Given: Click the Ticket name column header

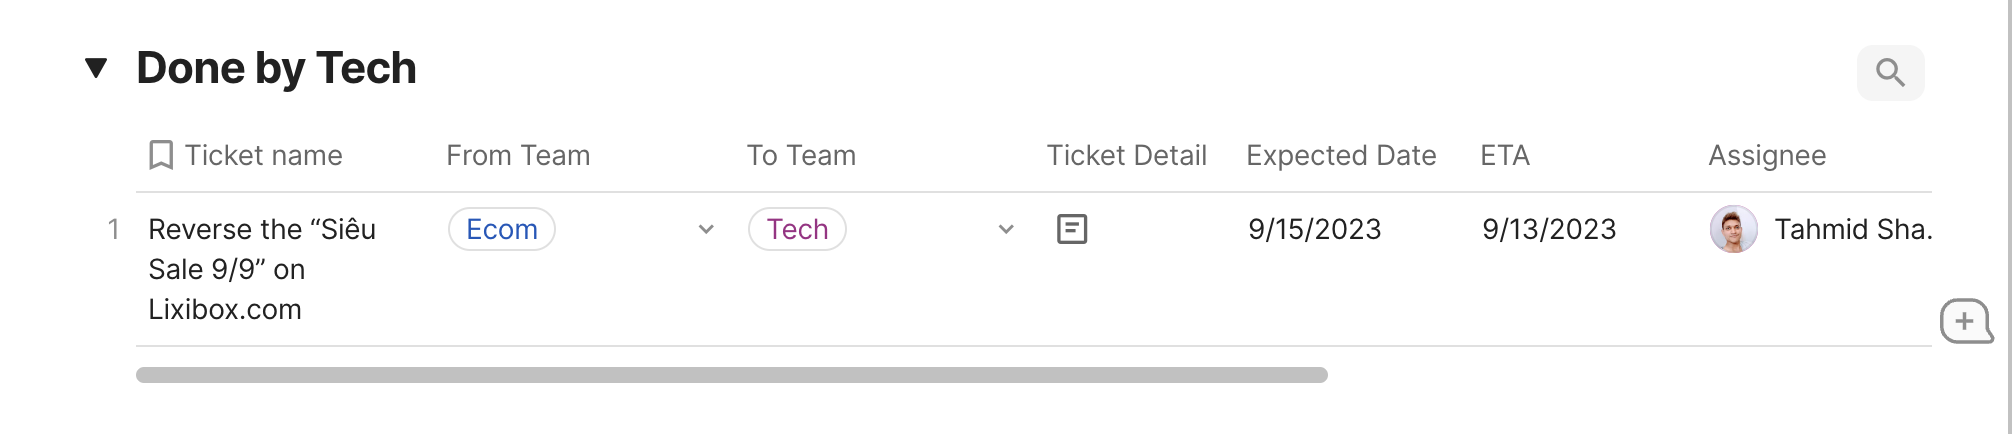Looking at the screenshot, I should point(263,156).
